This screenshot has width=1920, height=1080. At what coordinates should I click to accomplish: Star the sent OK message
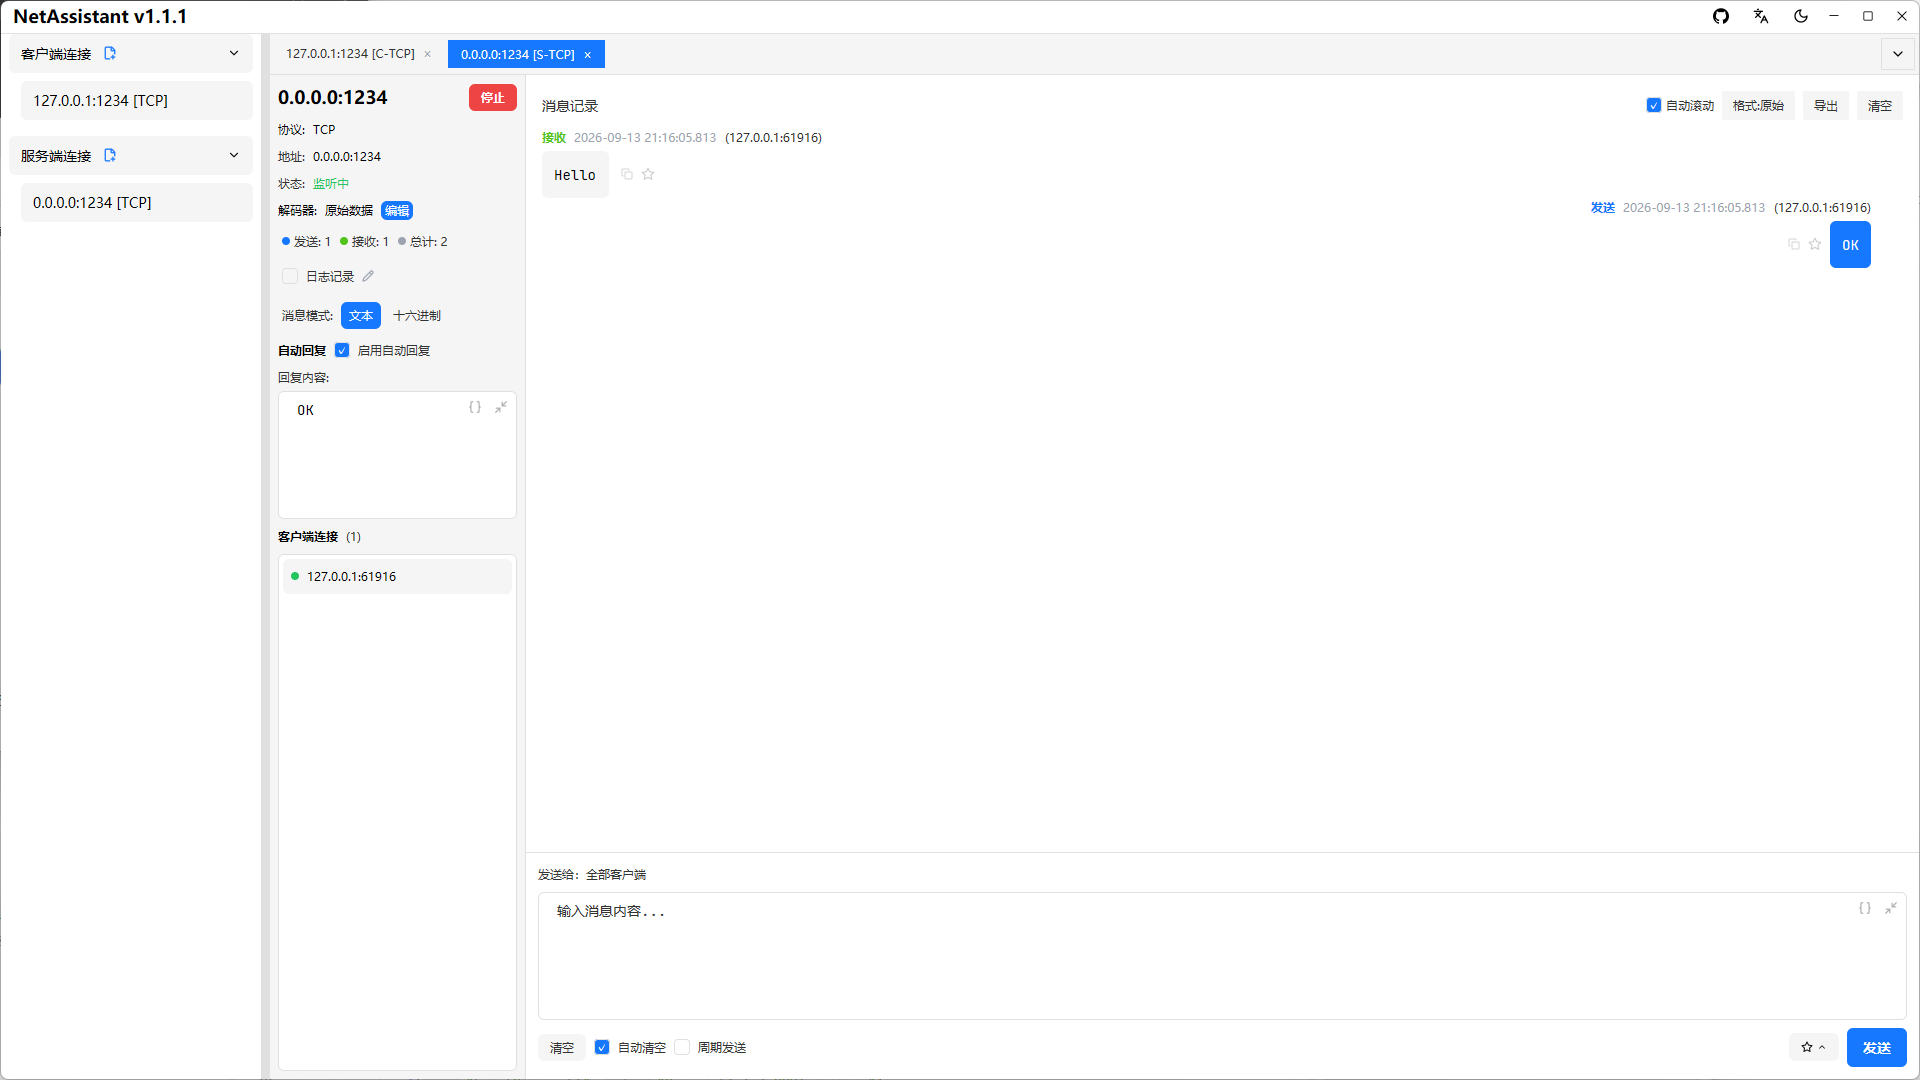pos(1815,244)
